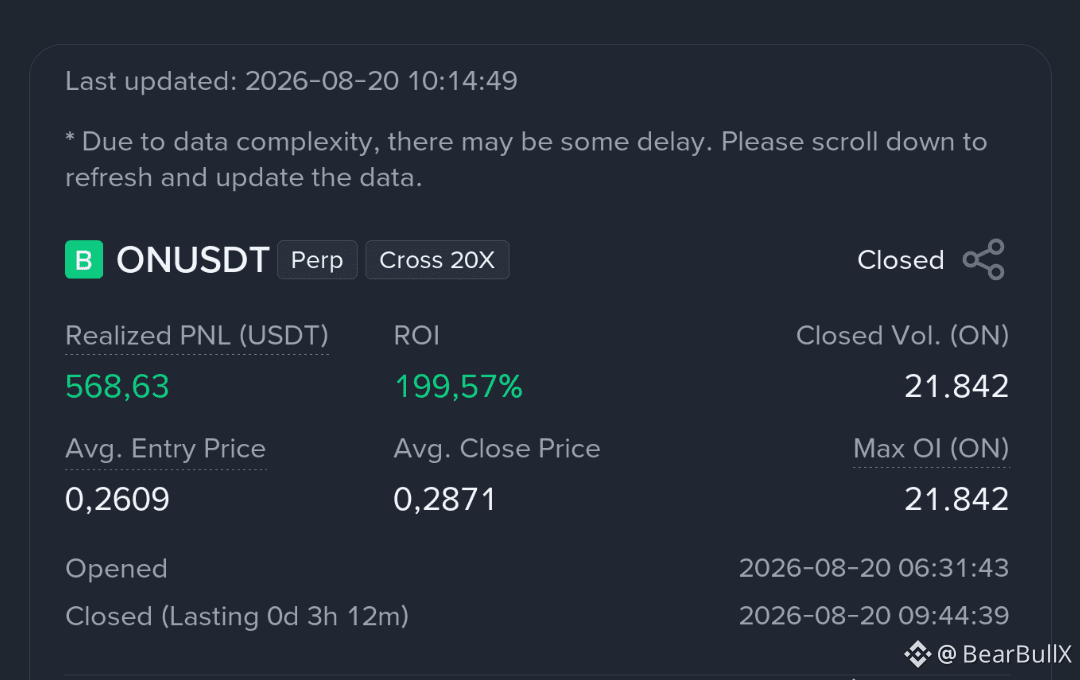Click the Last updated timestamp text
The width and height of the screenshot is (1080, 680).
[x=291, y=81]
